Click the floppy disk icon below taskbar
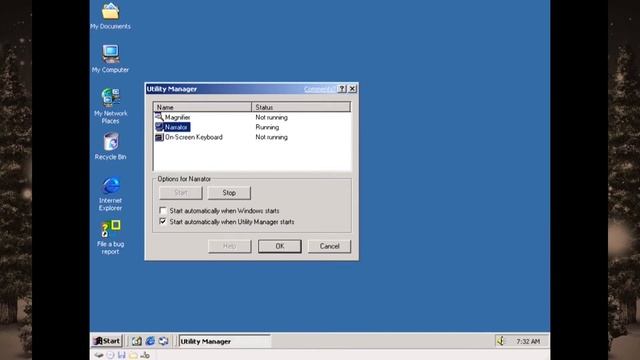This screenshot has height=360, width=640. pos(122,355)
